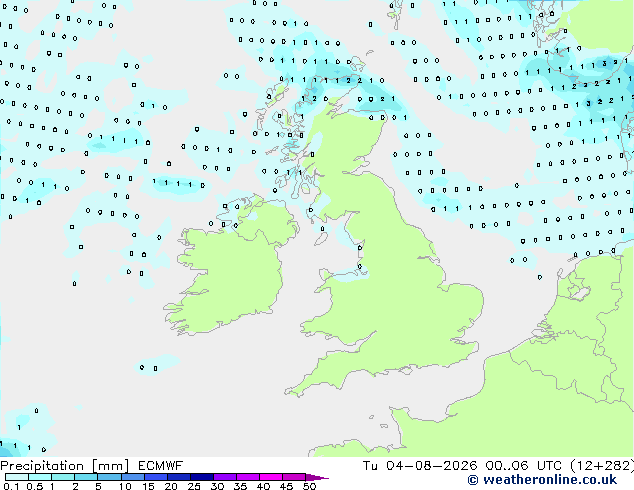Click the 'Precipitation [mm]' title text
The image size is (634, 490).
pos(64,466)
